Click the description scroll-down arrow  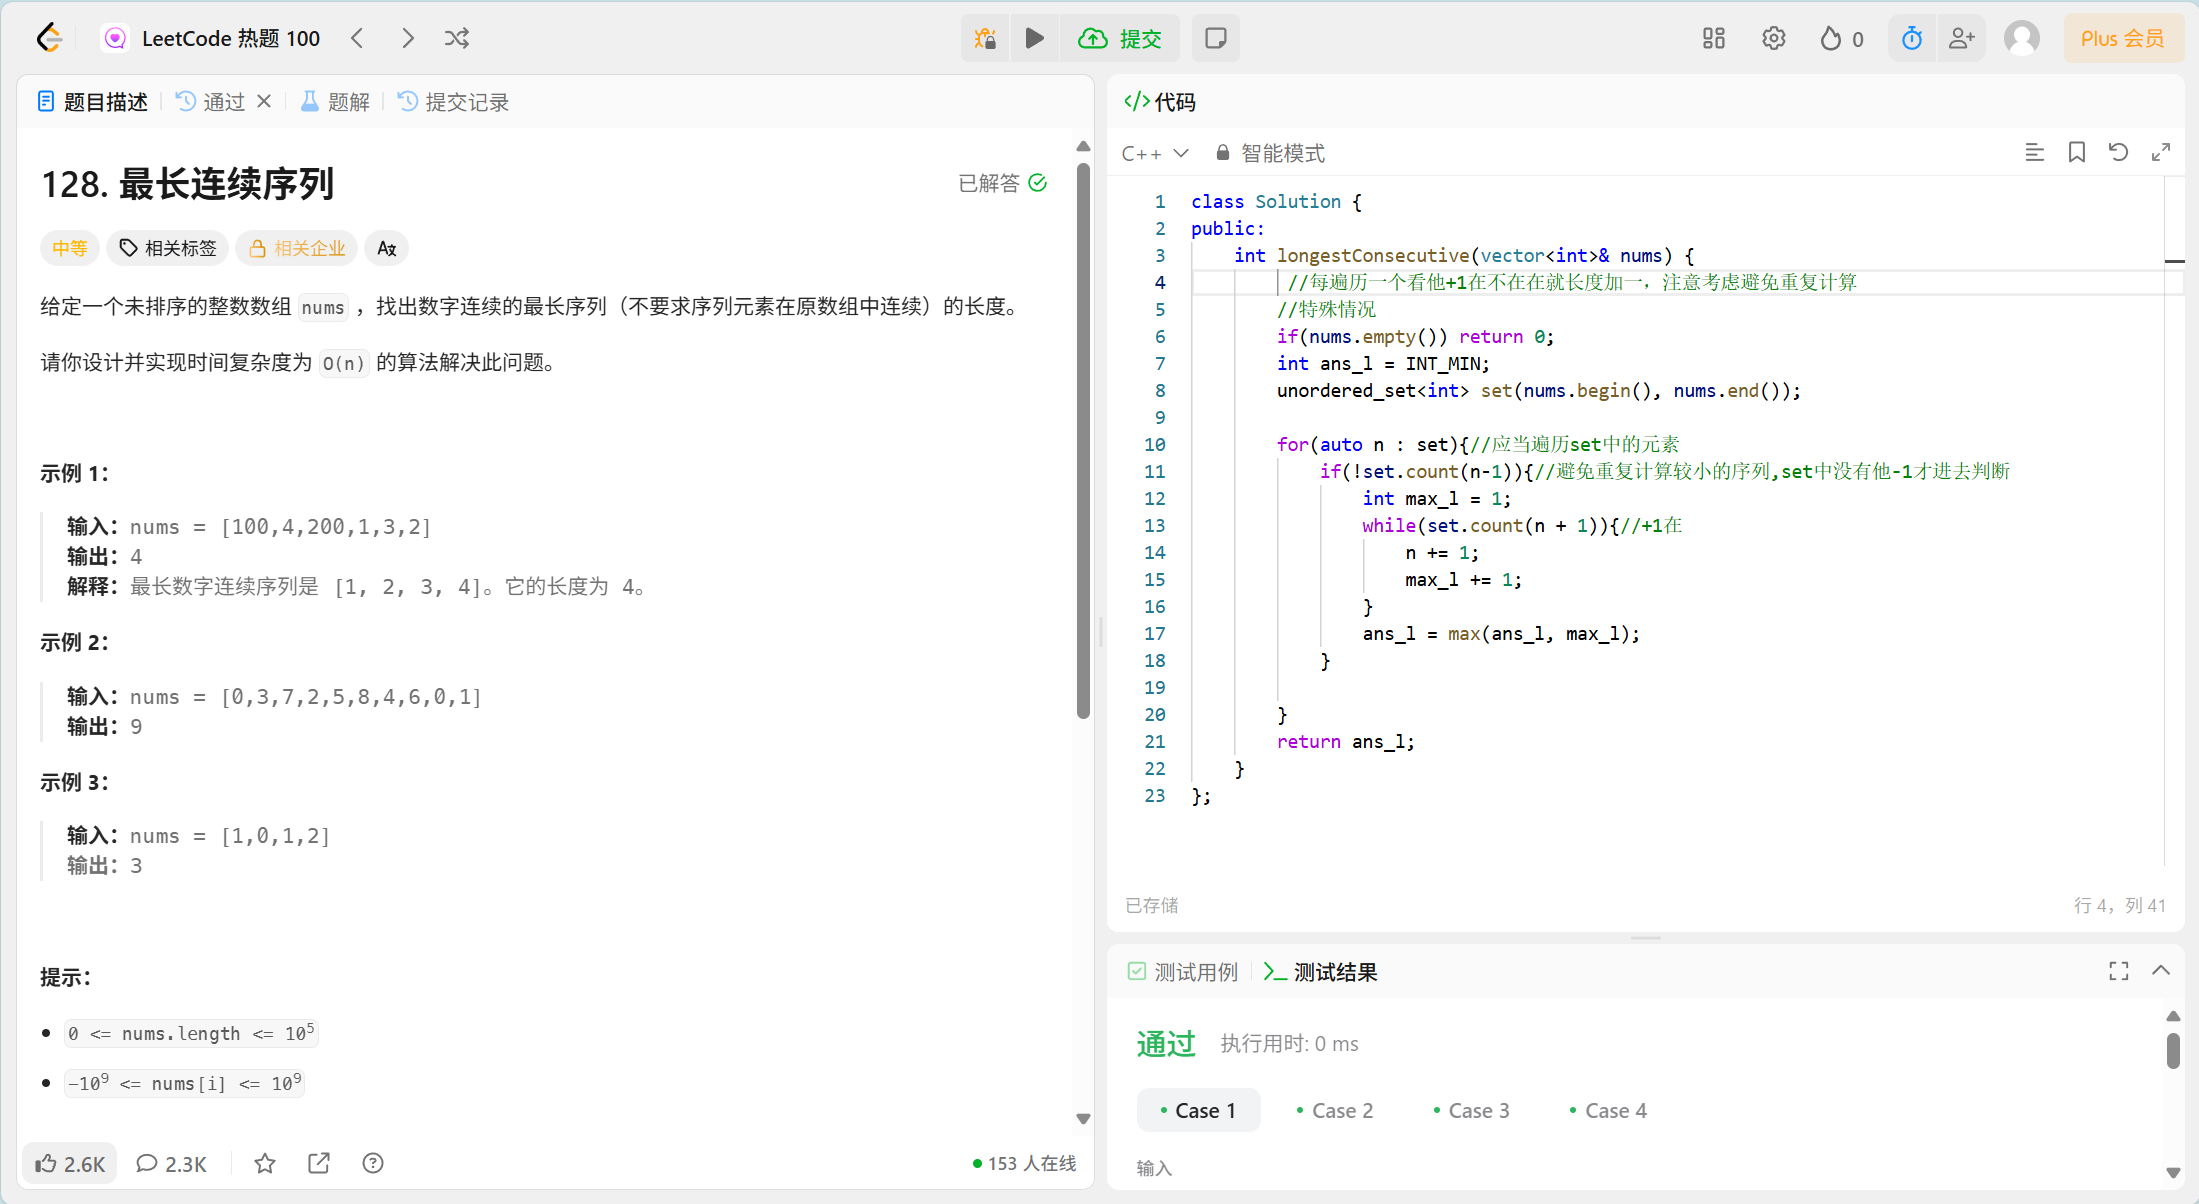[x=1083, y=1118]
